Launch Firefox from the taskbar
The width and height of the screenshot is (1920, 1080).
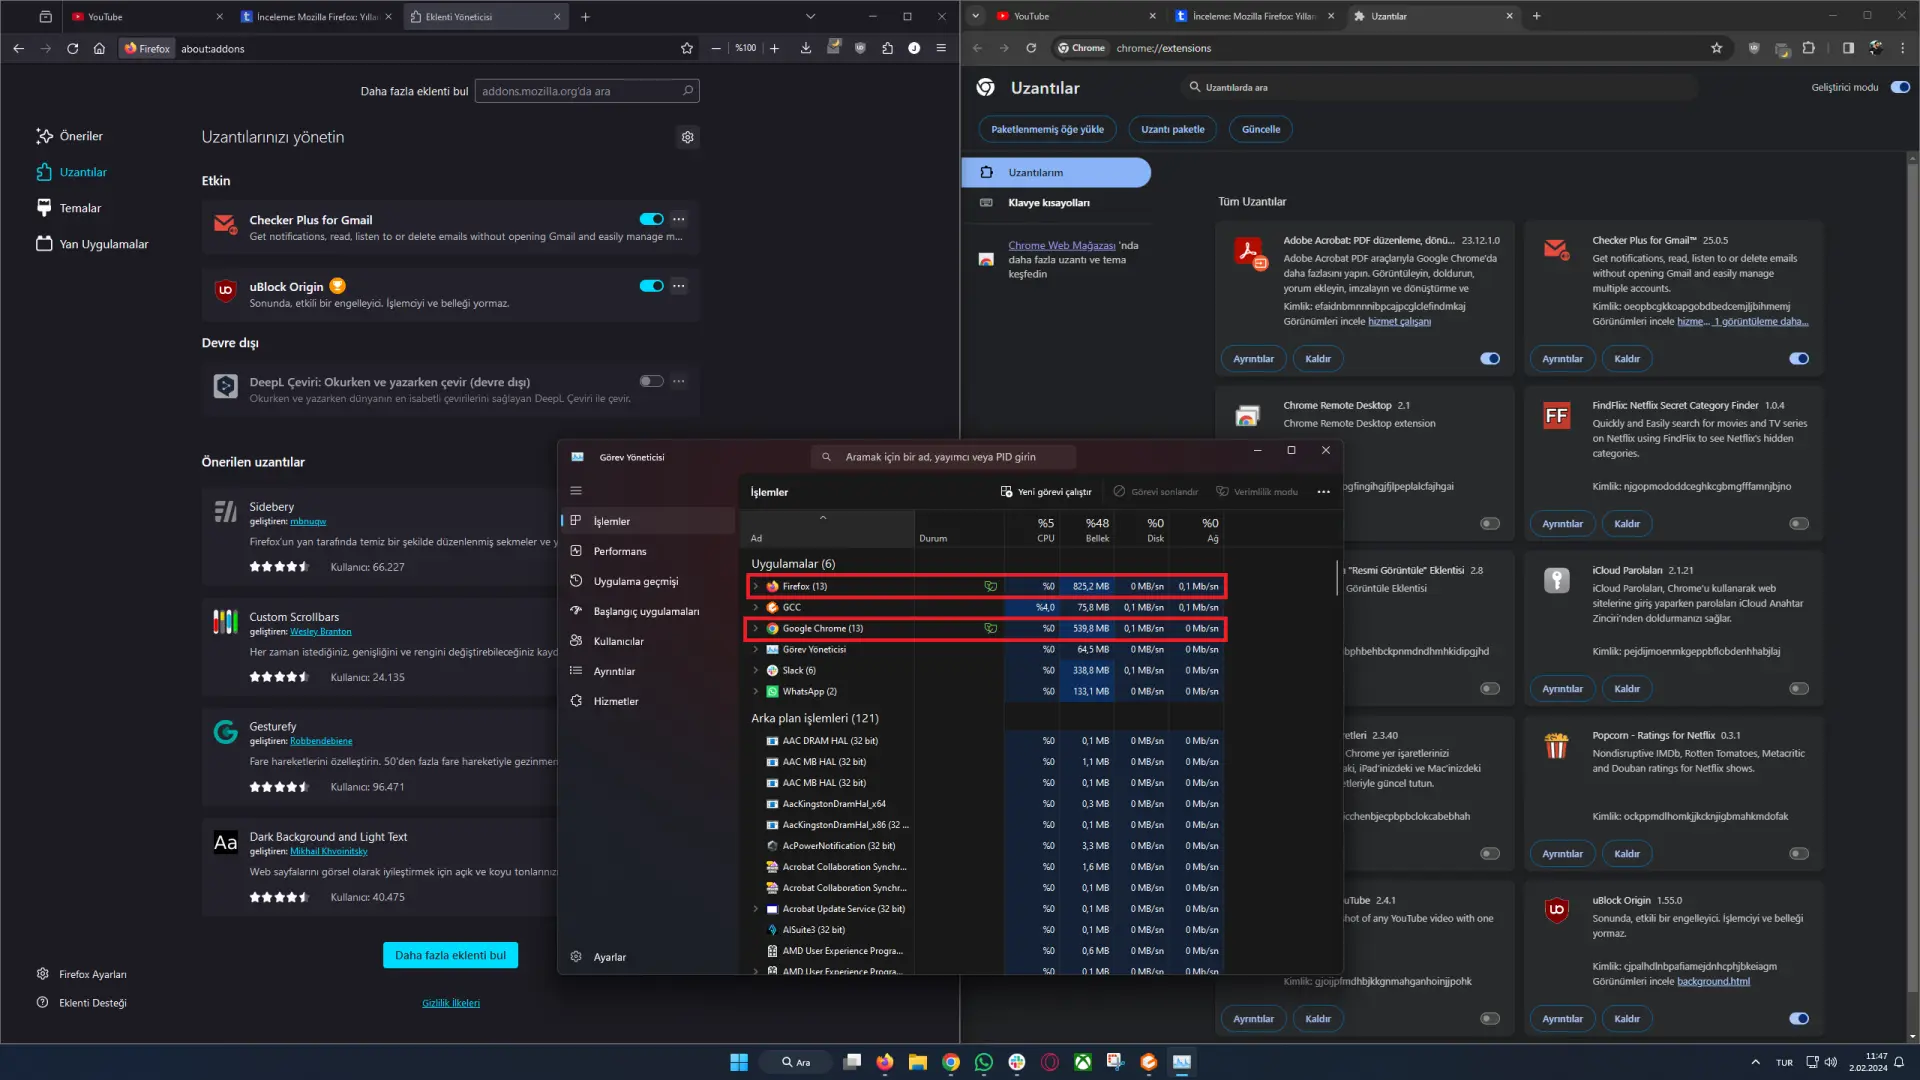[x=885, y=1062]
